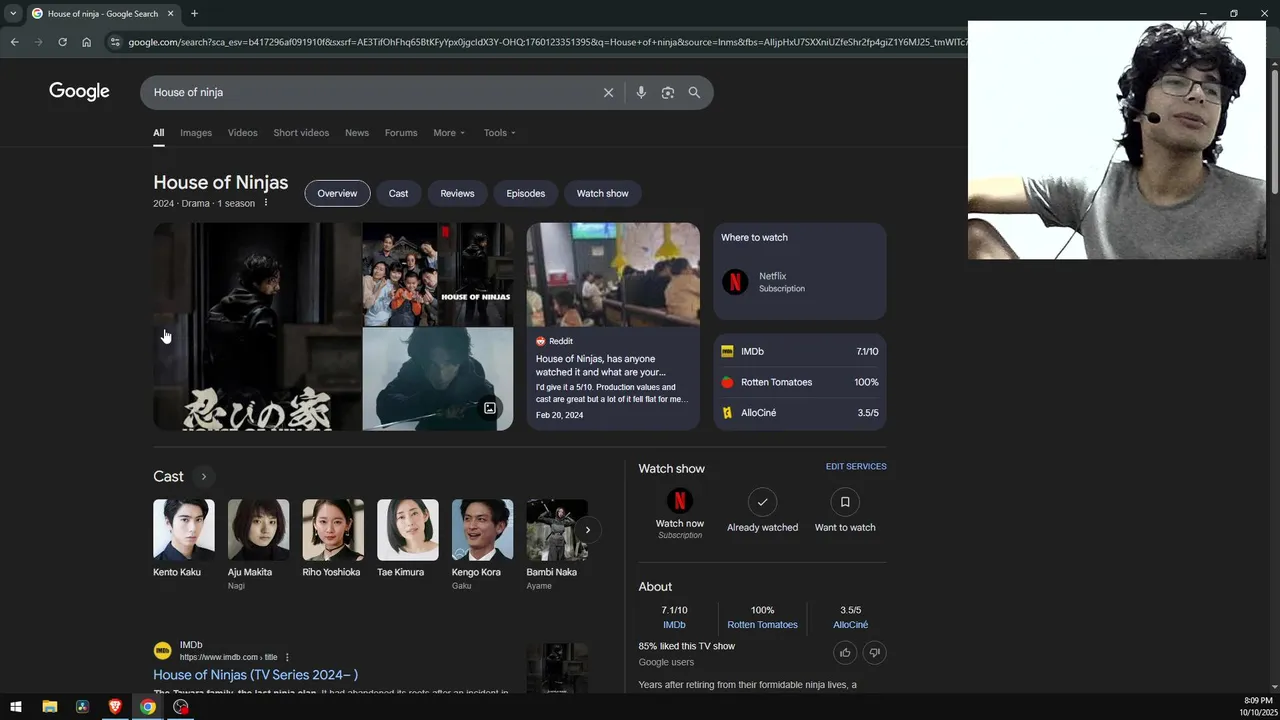This screenshot has height=720, width=1280.
Task: Open Chrome from the taskbar
Action: click(x=148, y=707)
